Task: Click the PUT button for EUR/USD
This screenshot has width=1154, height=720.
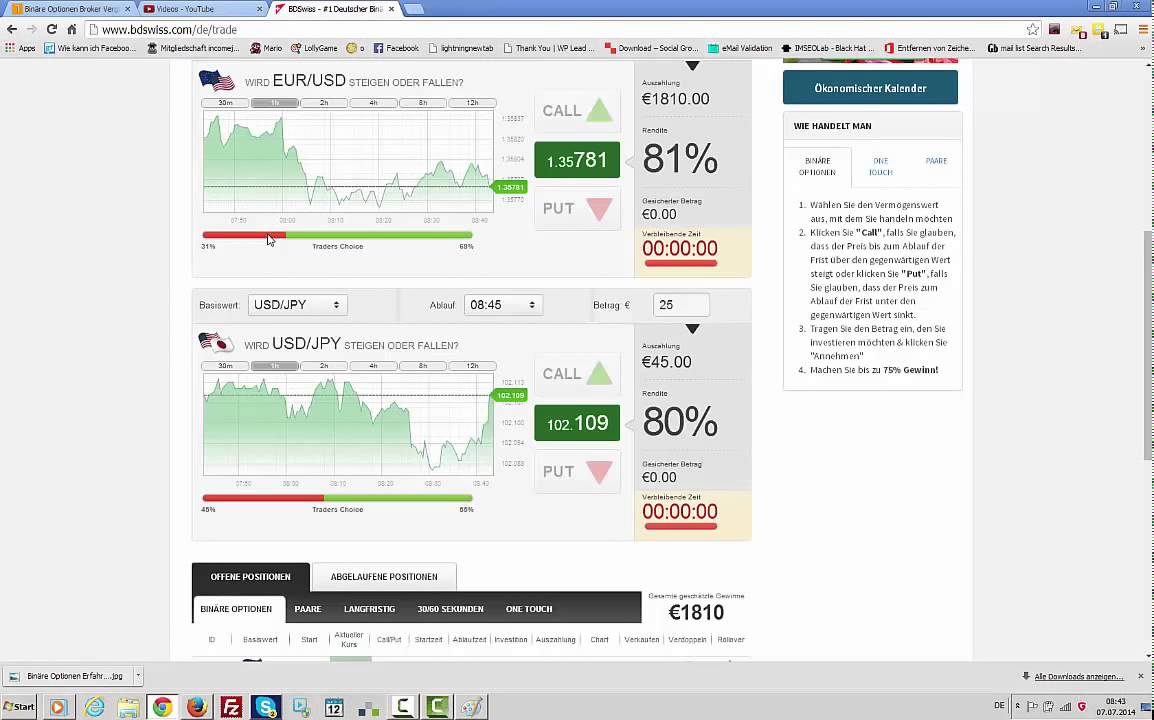Action: click(x=577, y=208)
